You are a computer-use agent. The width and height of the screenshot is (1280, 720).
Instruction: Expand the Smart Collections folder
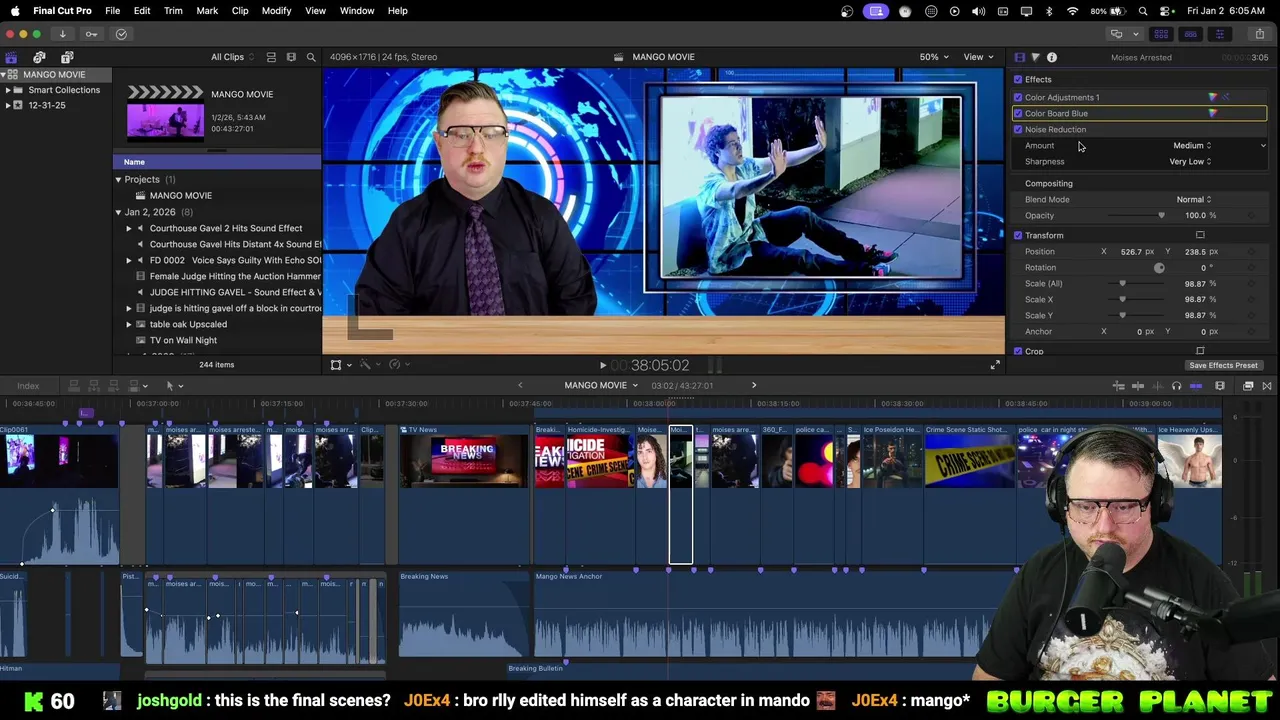pyautogui.click(x=8, y=90)
